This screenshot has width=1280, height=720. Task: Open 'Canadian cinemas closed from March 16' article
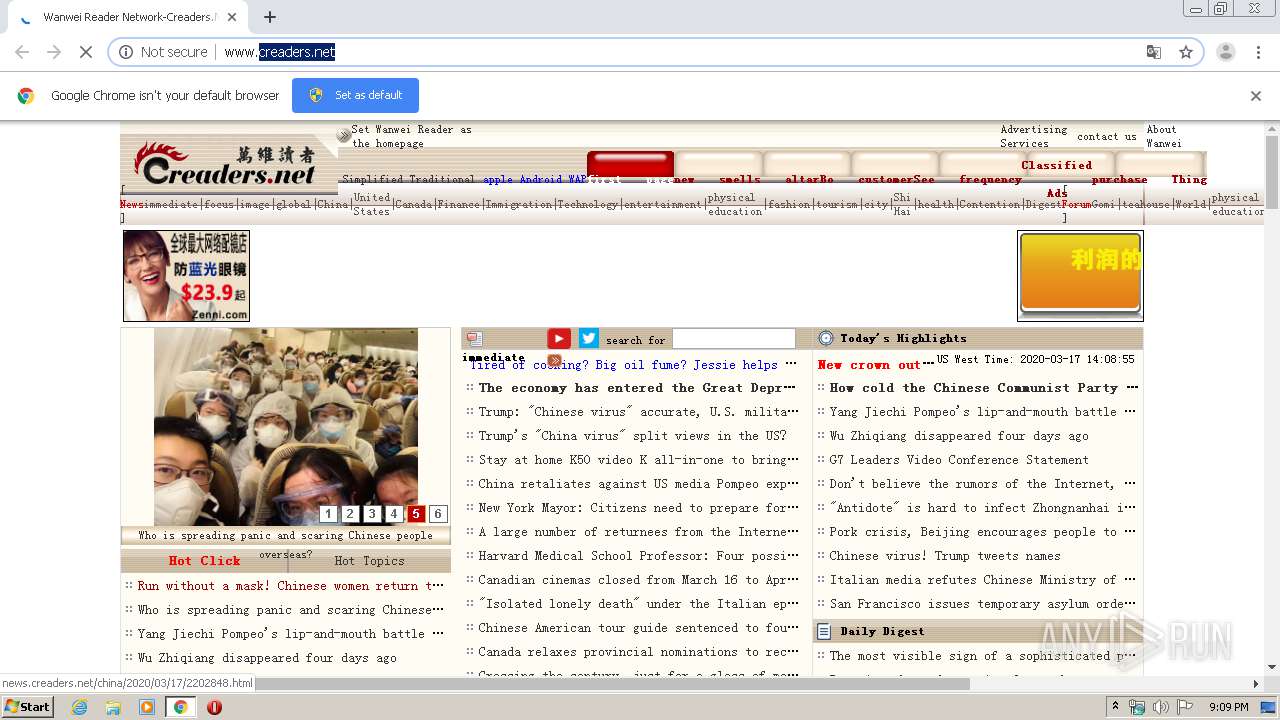coord(639,580)
